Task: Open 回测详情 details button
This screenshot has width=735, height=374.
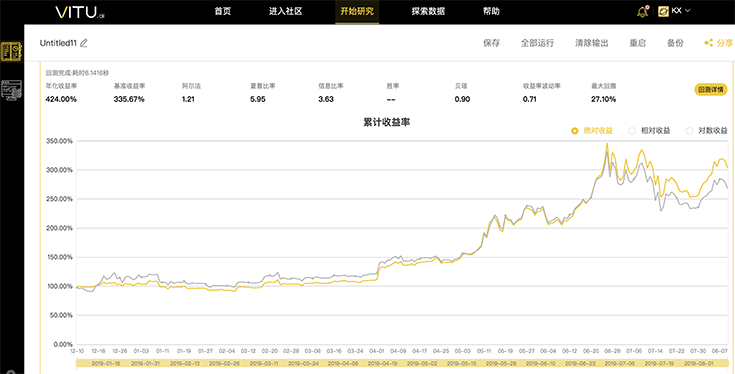Action: point(711,90)
